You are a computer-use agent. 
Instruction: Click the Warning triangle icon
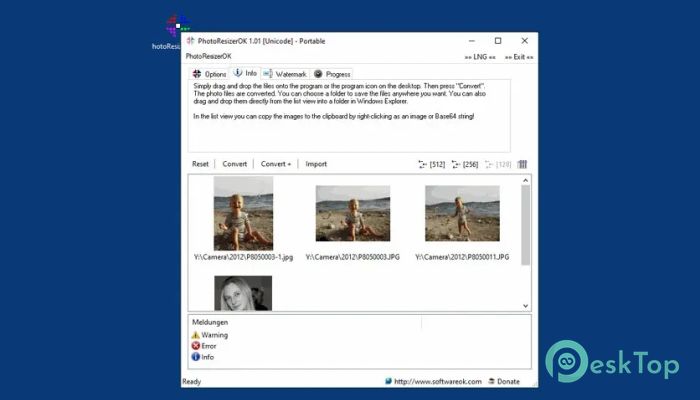pyautogui.click(x=196, y=335)
